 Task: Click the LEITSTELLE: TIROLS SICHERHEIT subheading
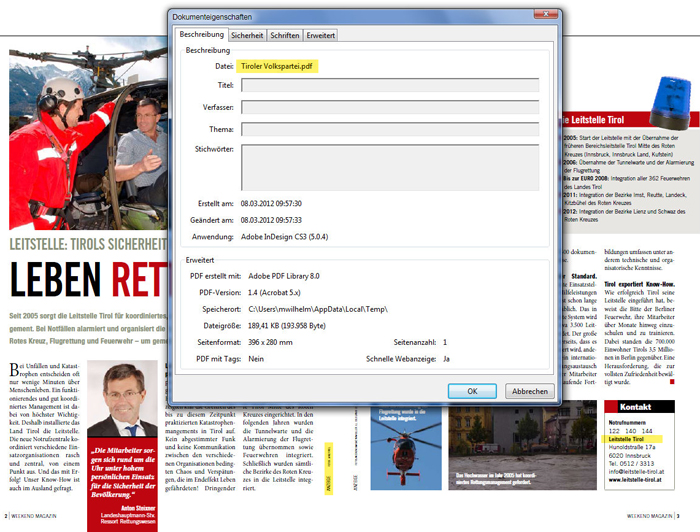pos(88,244)
